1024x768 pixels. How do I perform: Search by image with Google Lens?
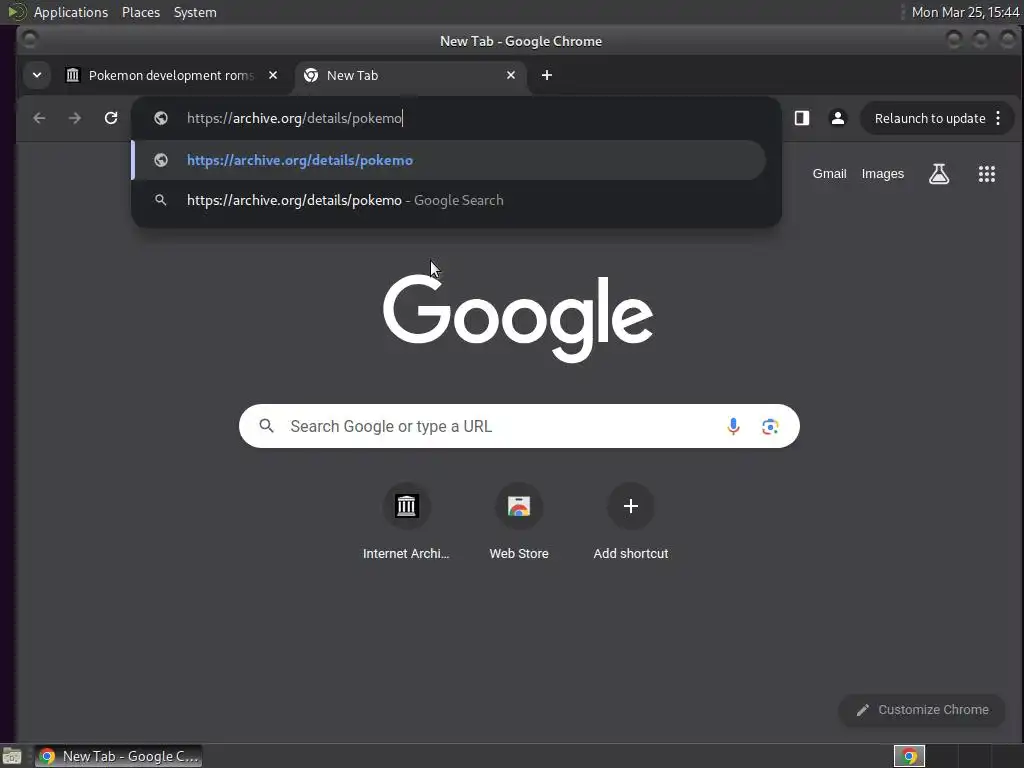pyautogui.click(x=770, y=426)
